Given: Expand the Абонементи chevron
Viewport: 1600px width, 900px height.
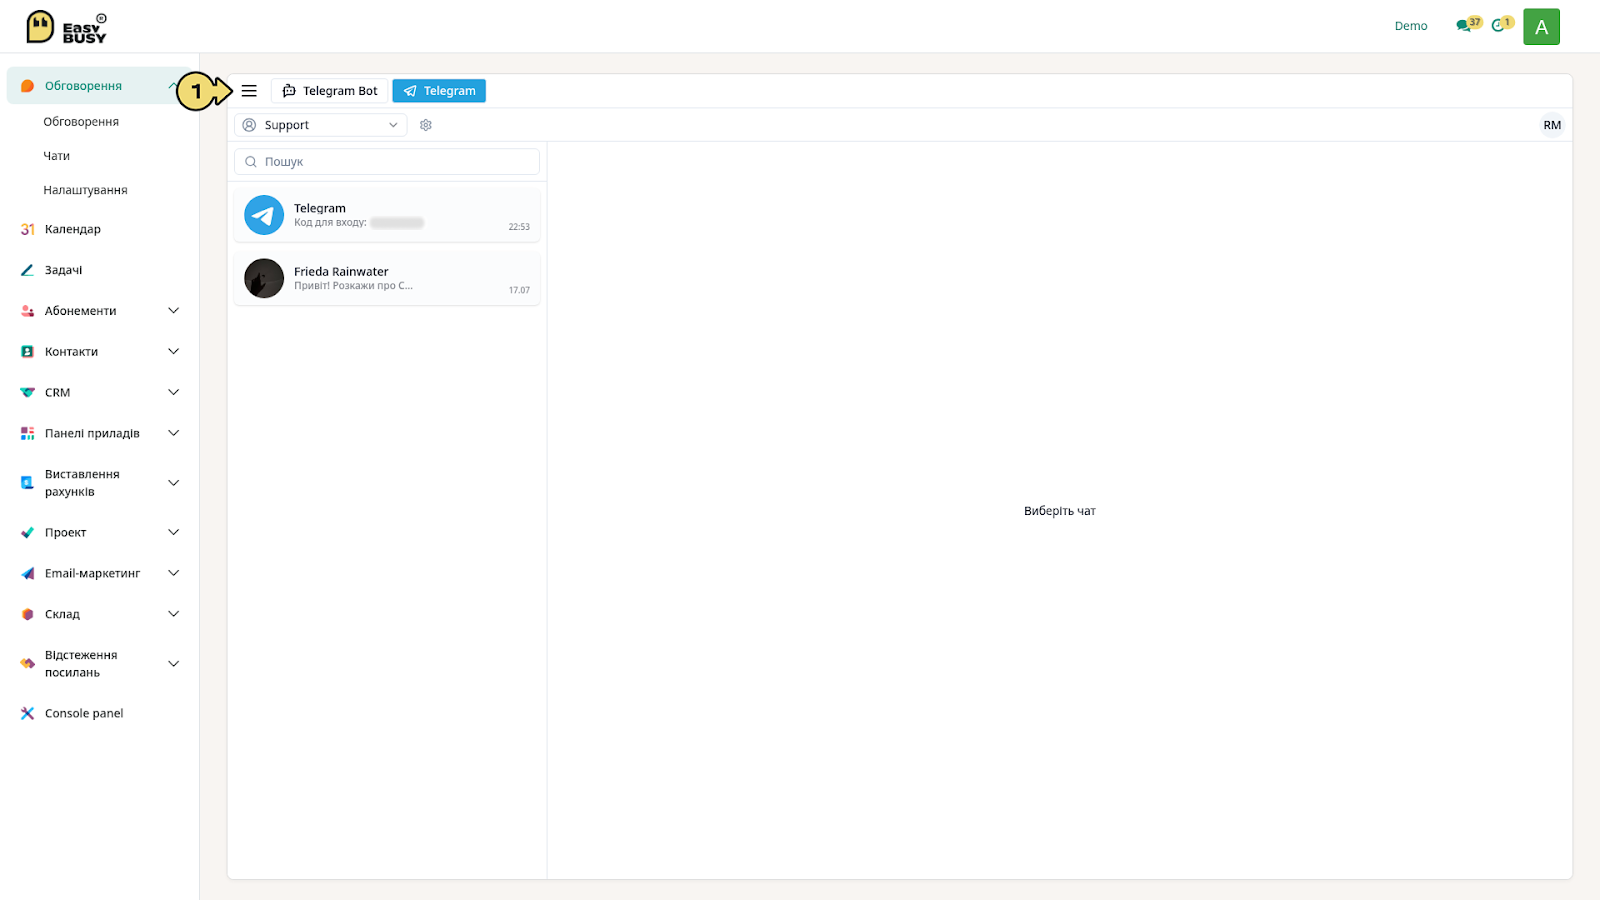Looking at the screenshot, I should tap(174, 311).
